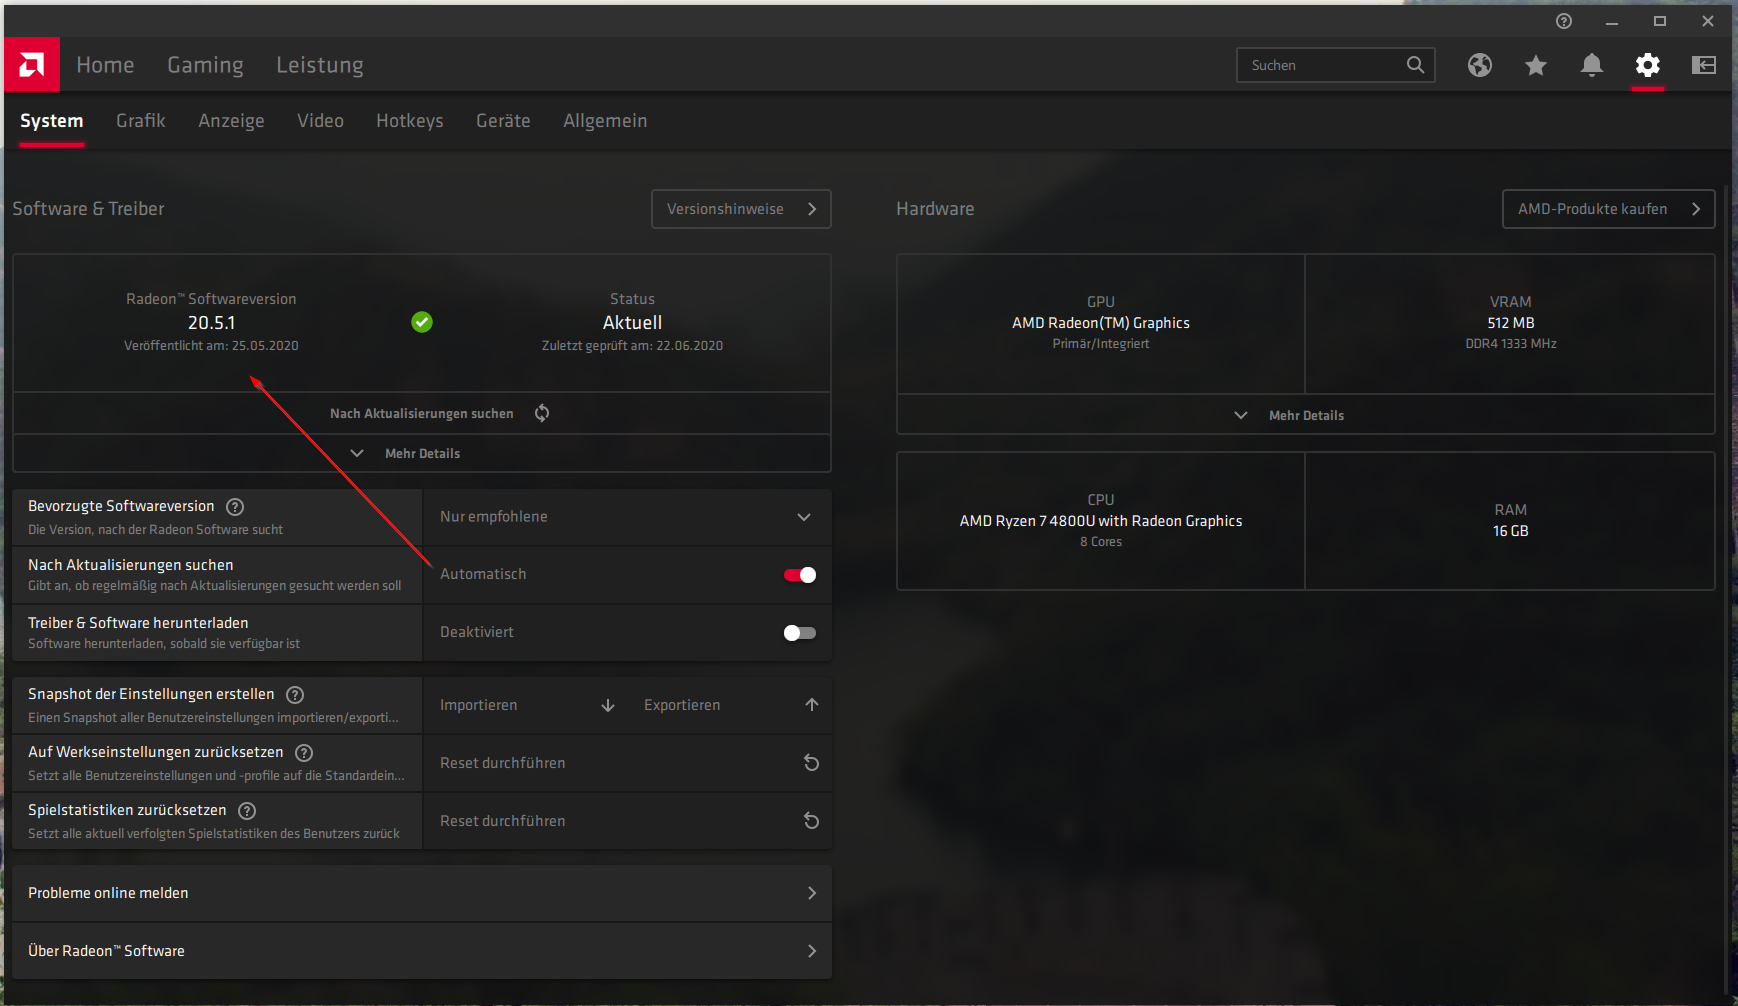Enable Treiber & Software herunterladen switch
The image size is (1738, 1006).
click(x=800, y=633)
